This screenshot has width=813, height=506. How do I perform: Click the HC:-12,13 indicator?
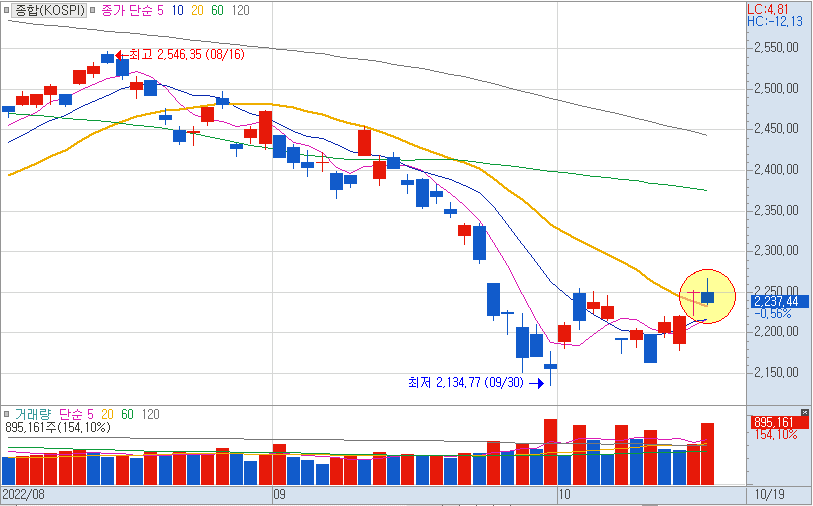click(775, 21)
